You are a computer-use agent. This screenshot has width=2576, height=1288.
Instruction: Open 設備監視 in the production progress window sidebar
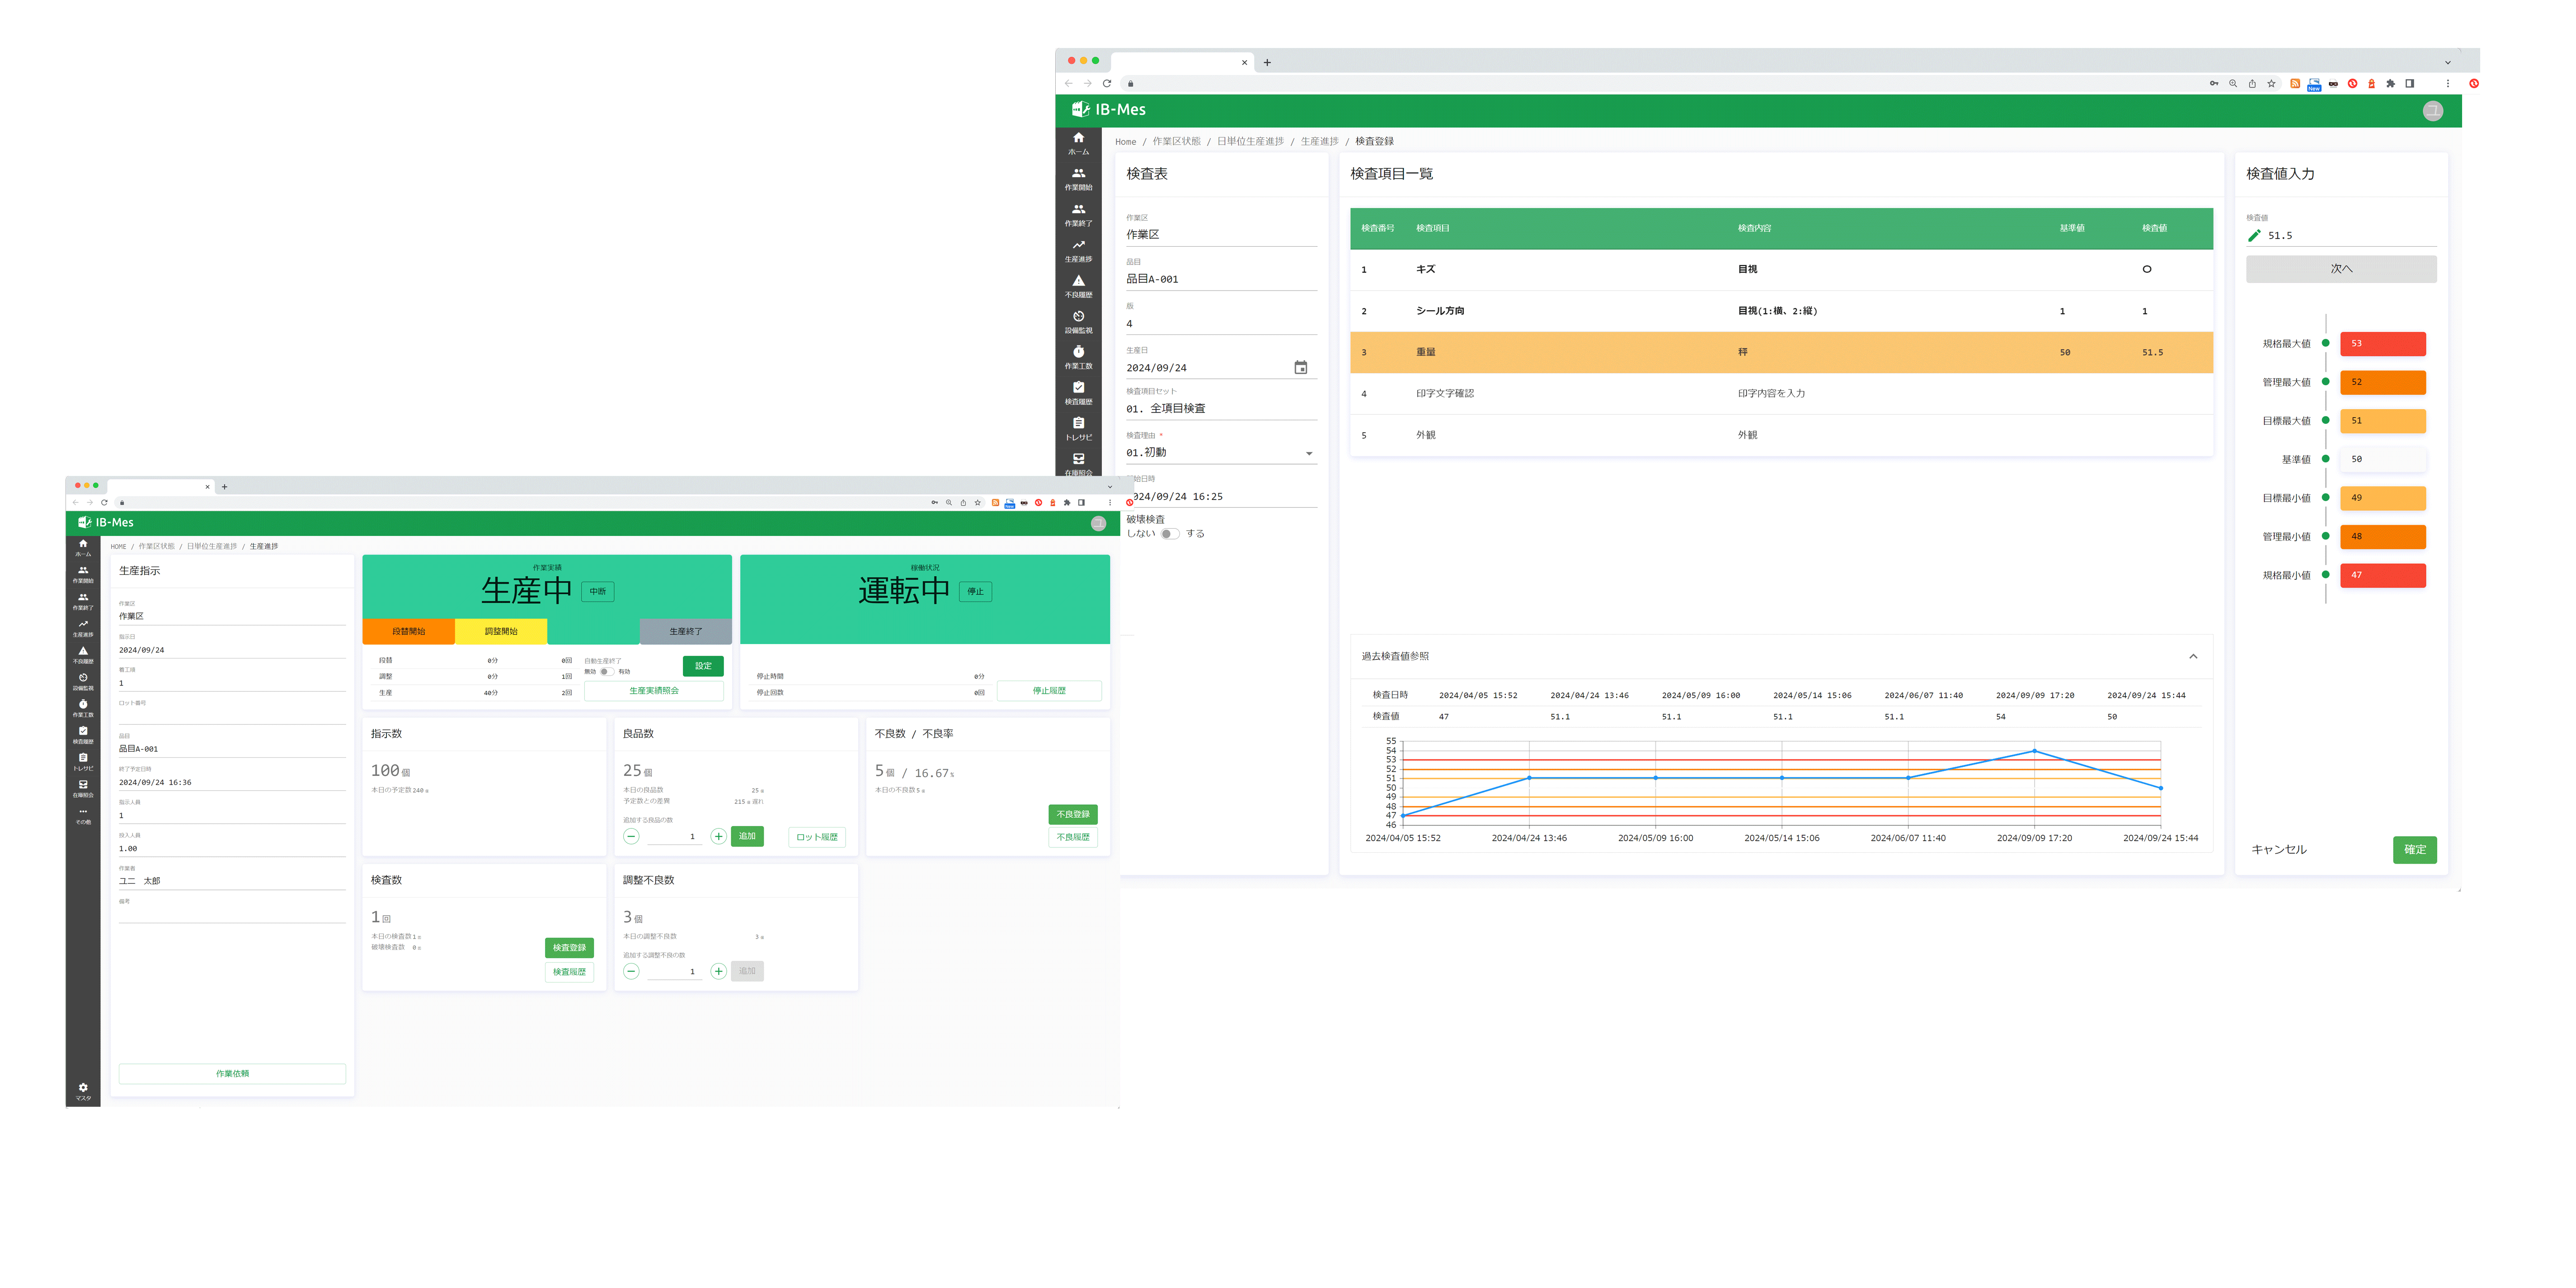click(x=83, y=682)
